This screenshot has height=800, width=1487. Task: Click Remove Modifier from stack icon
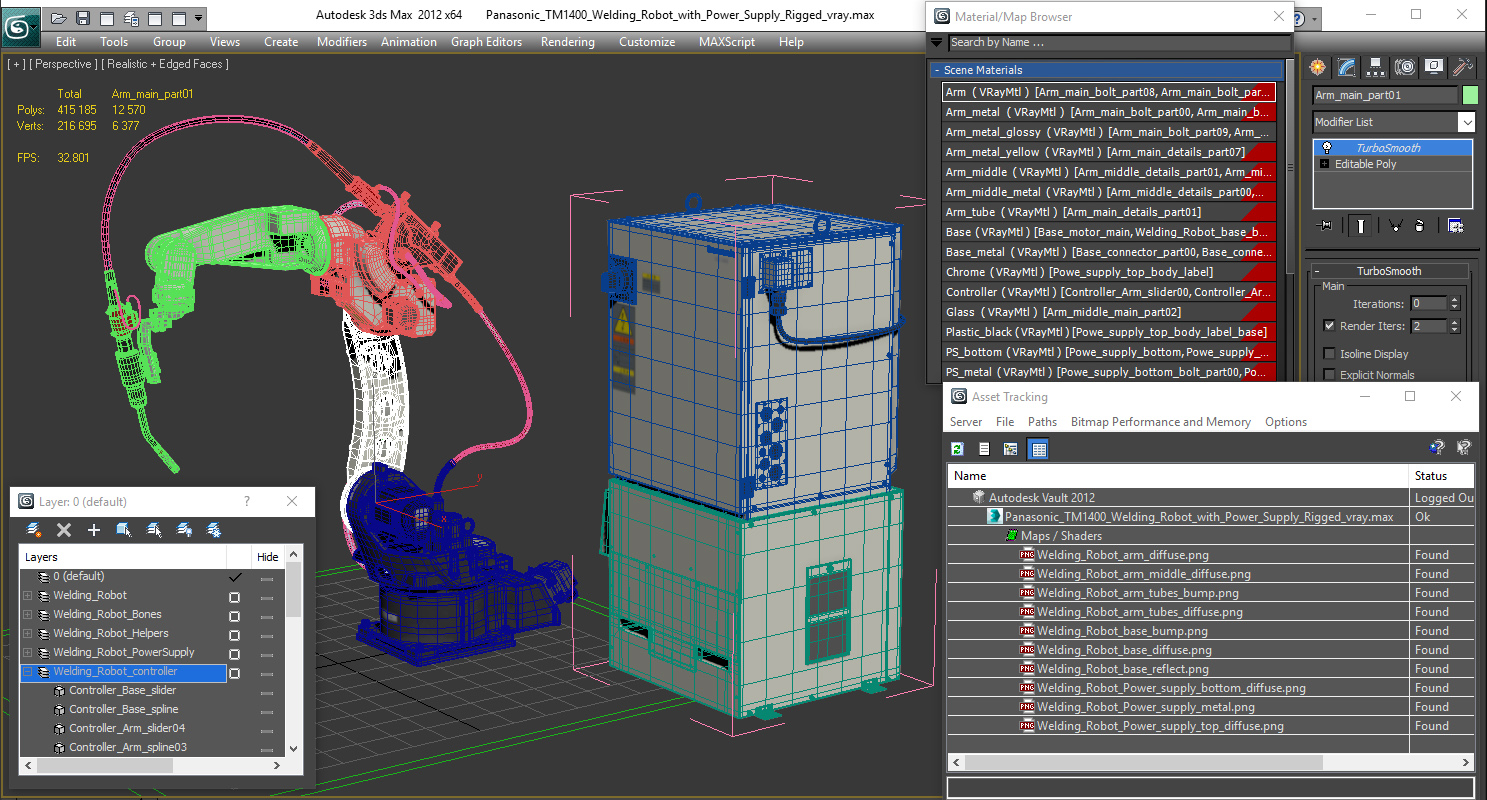coord(1419,226)
